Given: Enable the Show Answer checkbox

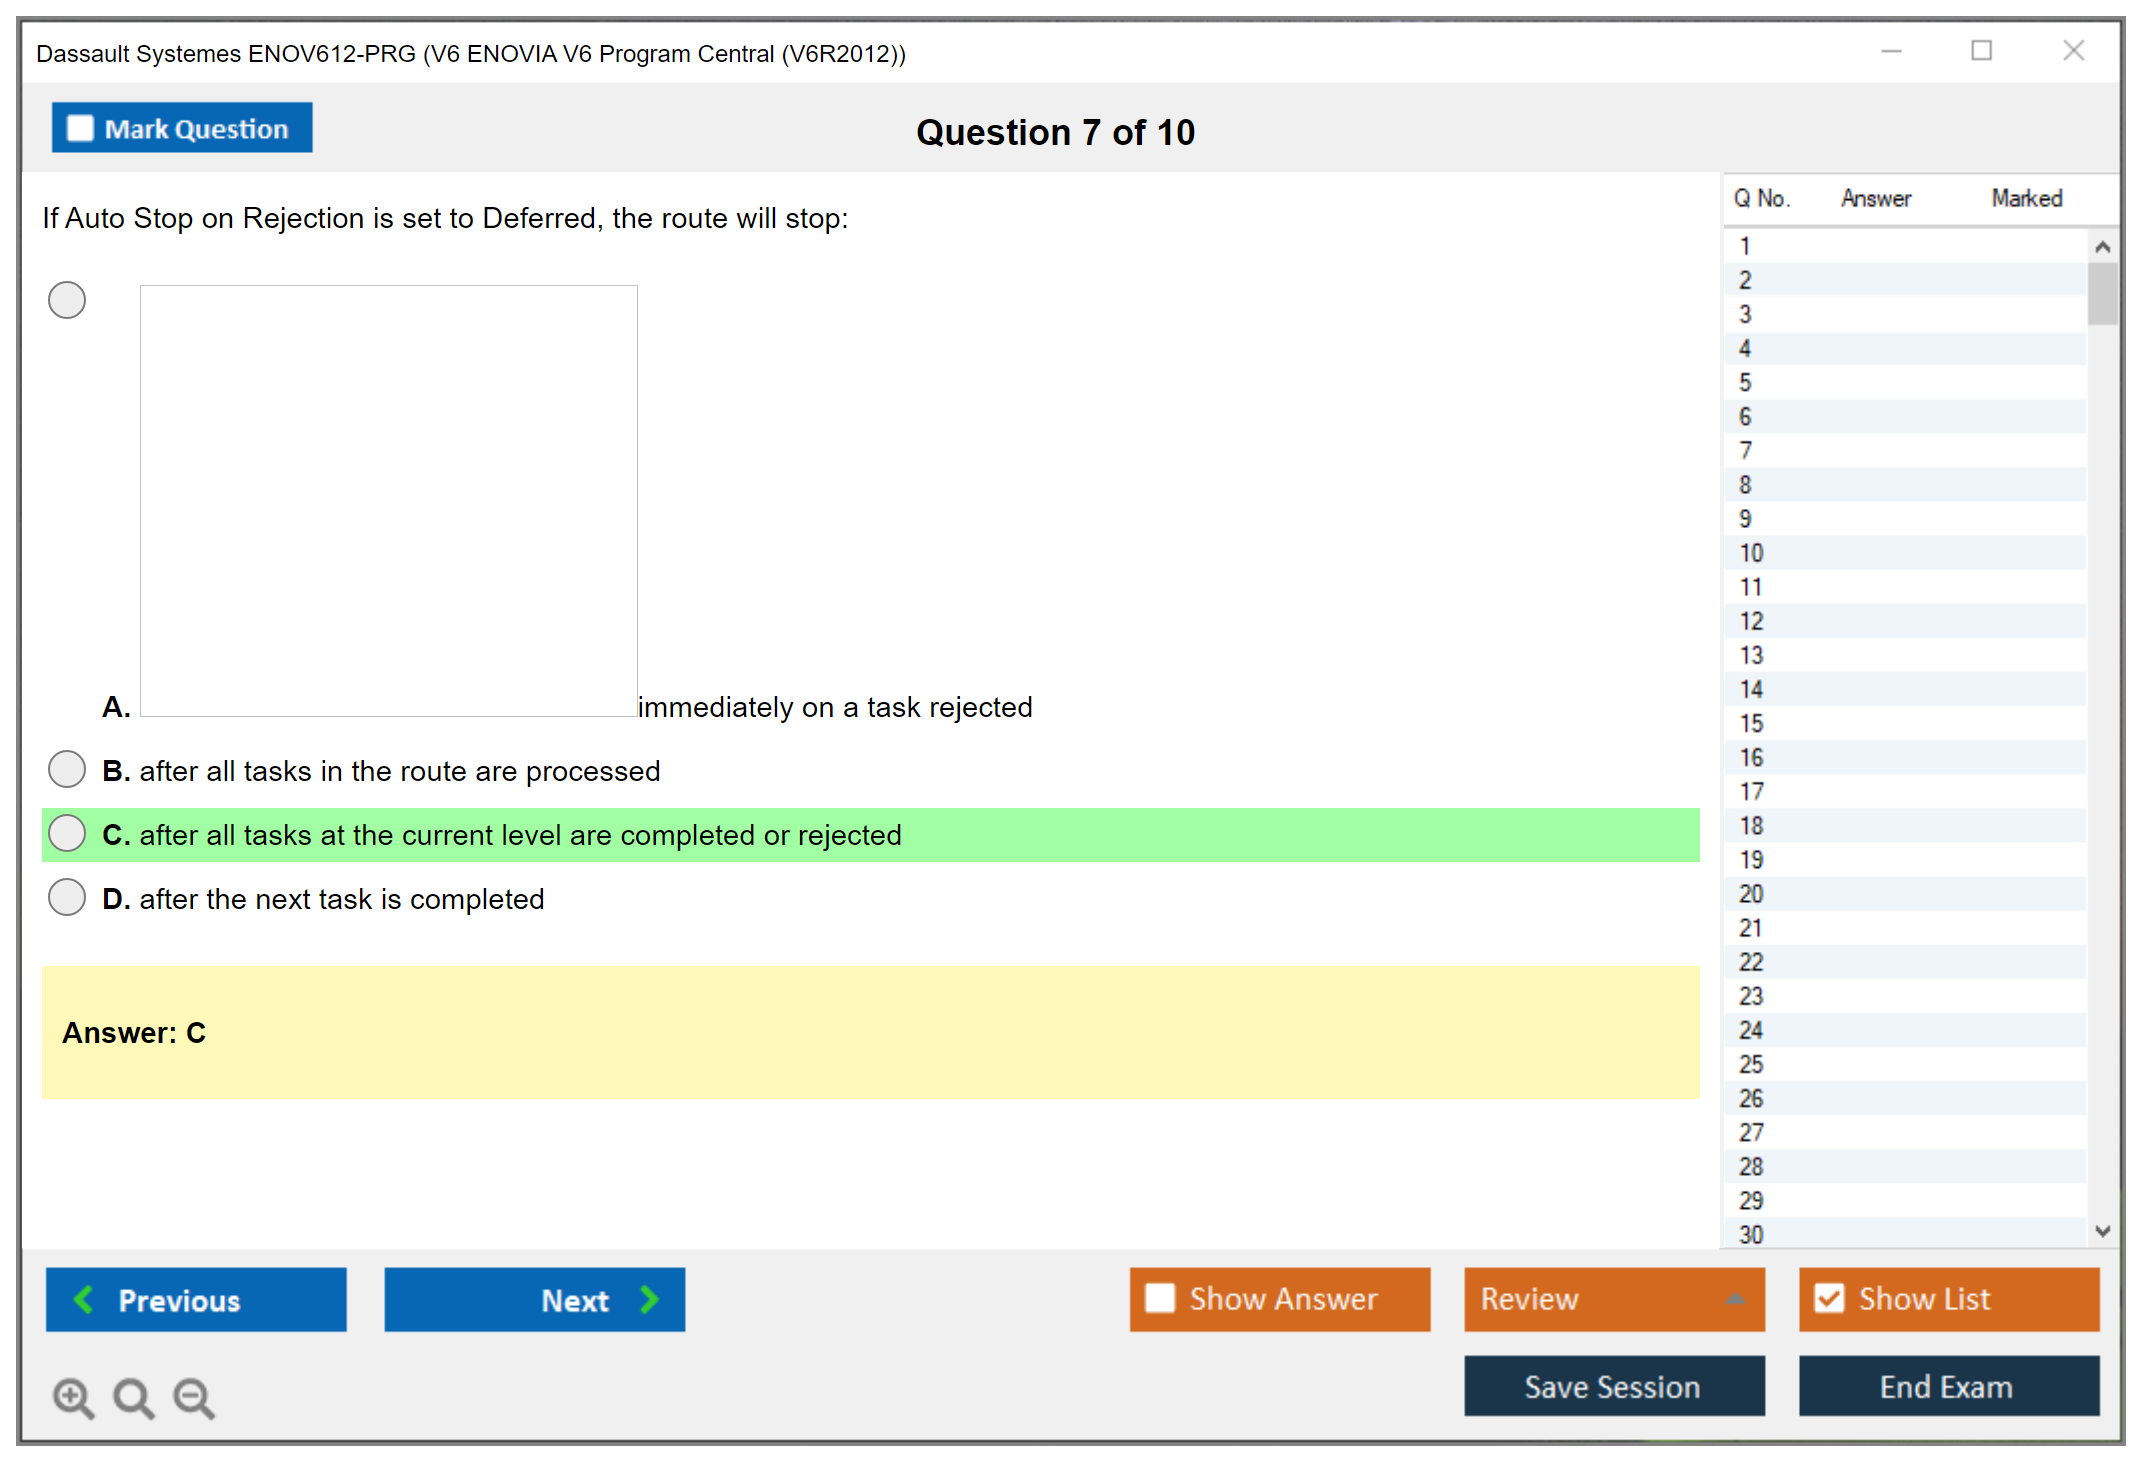Looking at the screenshot, I should (x=1160, y=1298).
